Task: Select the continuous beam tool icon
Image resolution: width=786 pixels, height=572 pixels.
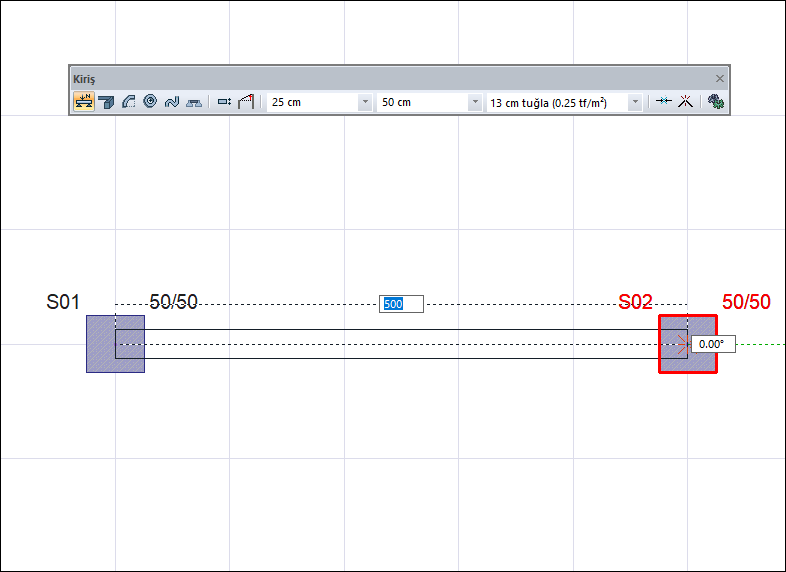Action: pyautogui.click(x=106, y=102)
